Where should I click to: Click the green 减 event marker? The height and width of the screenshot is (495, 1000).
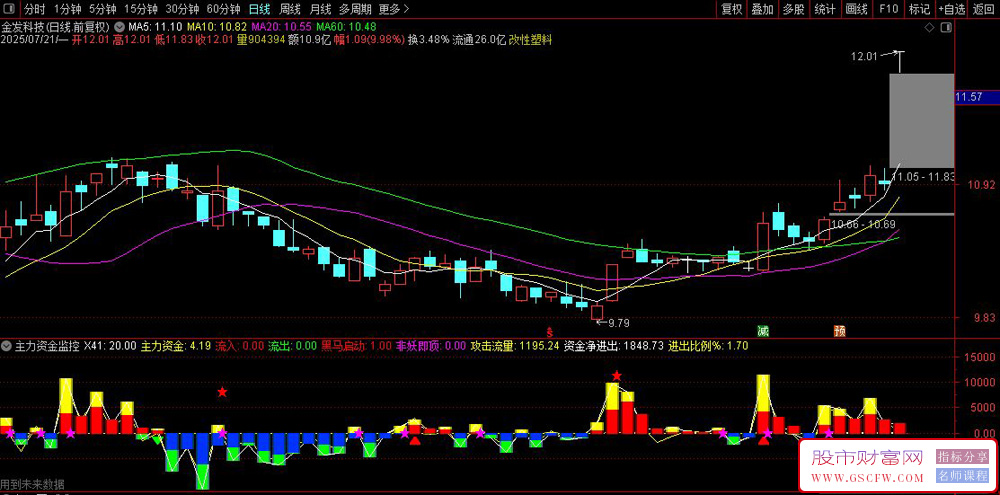(x=762, y=332)
